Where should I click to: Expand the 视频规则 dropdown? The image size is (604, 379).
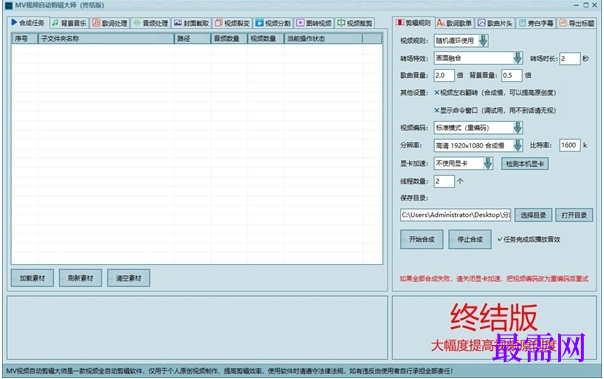point(483,40)
